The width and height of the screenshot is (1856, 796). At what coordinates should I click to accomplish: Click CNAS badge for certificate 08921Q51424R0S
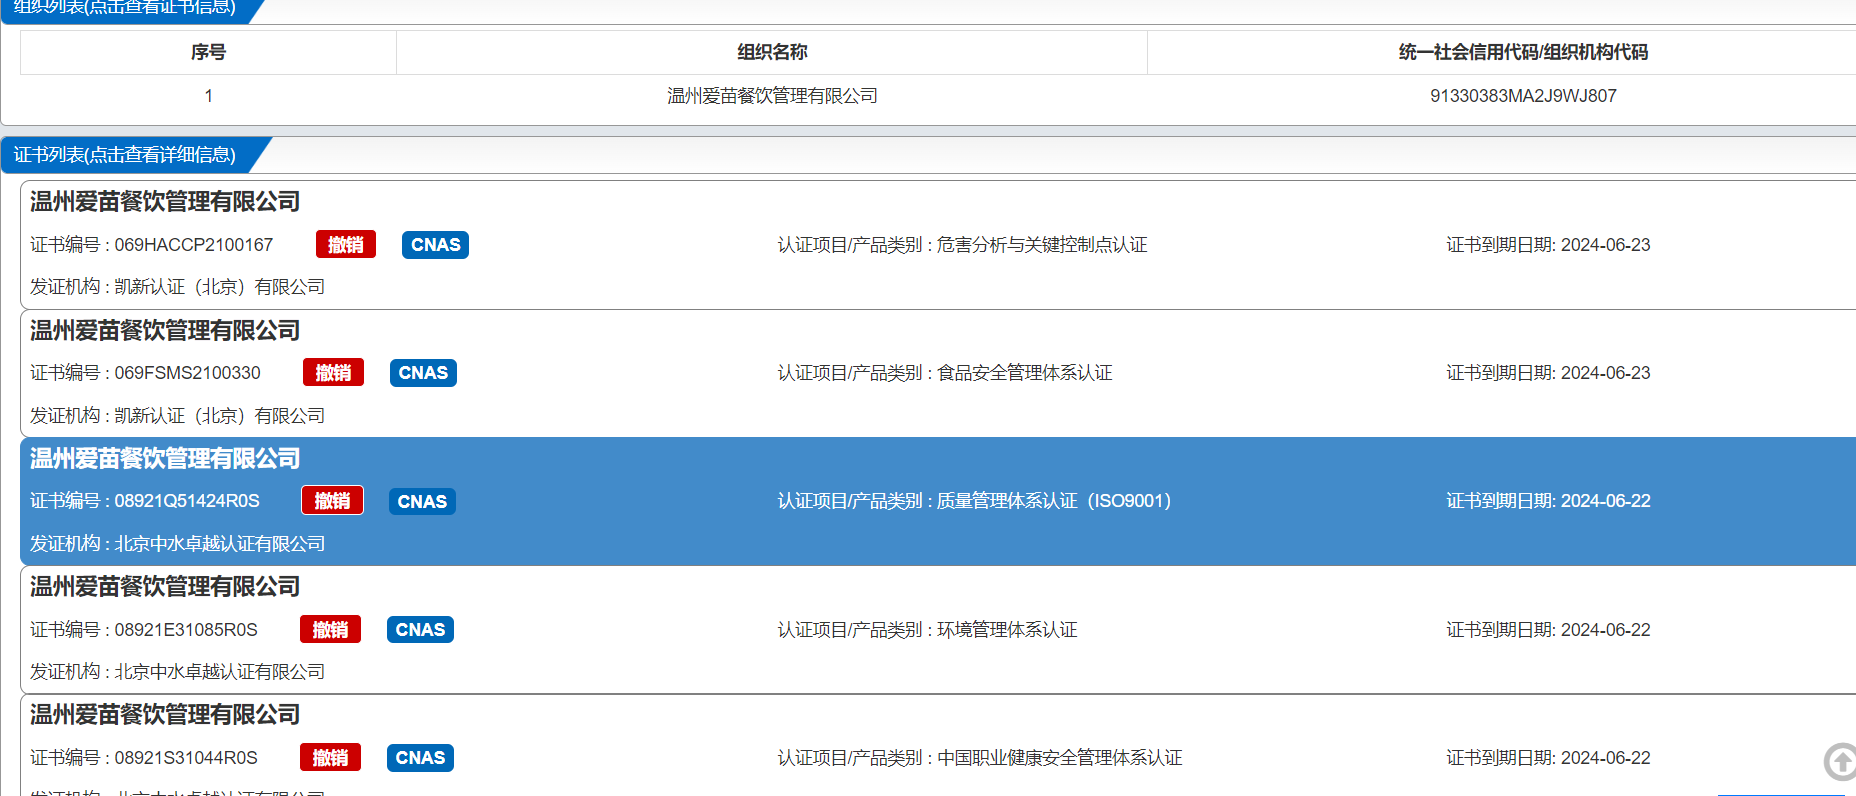click(x=422, y=501)
